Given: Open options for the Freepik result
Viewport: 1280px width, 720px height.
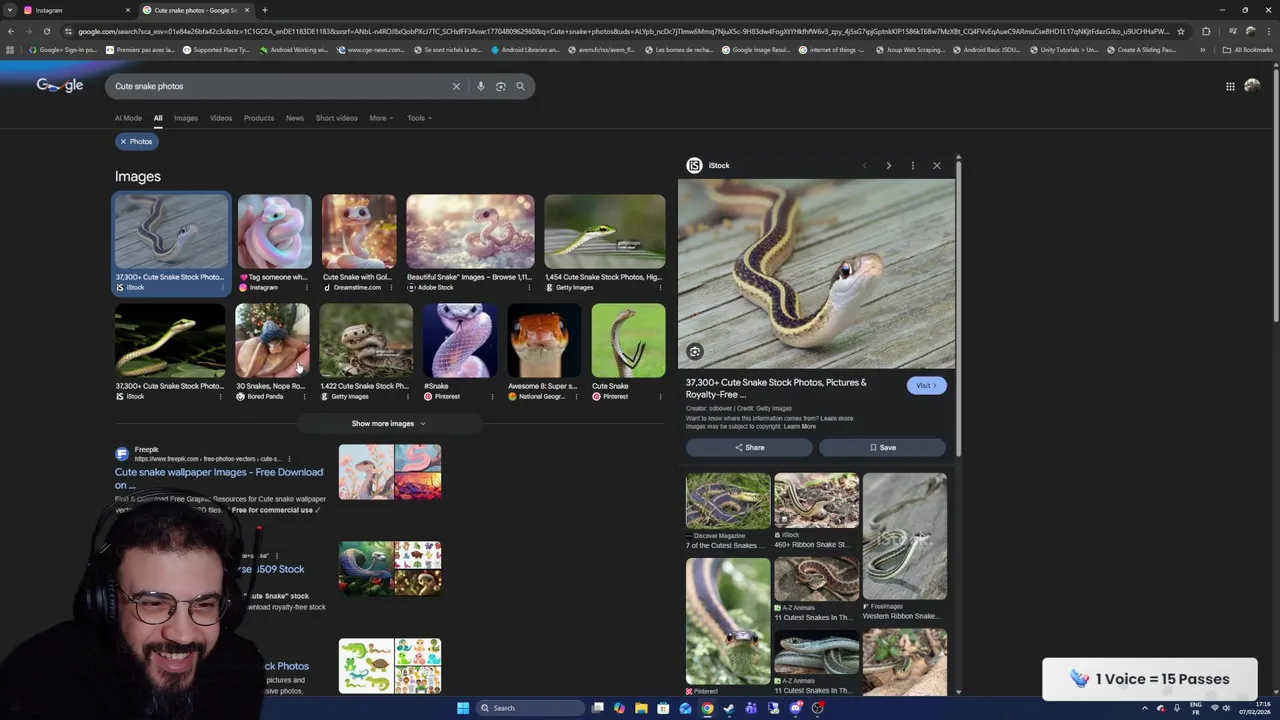Looking at the screenshot, I should pyautogui.click(x=289, y=459).
